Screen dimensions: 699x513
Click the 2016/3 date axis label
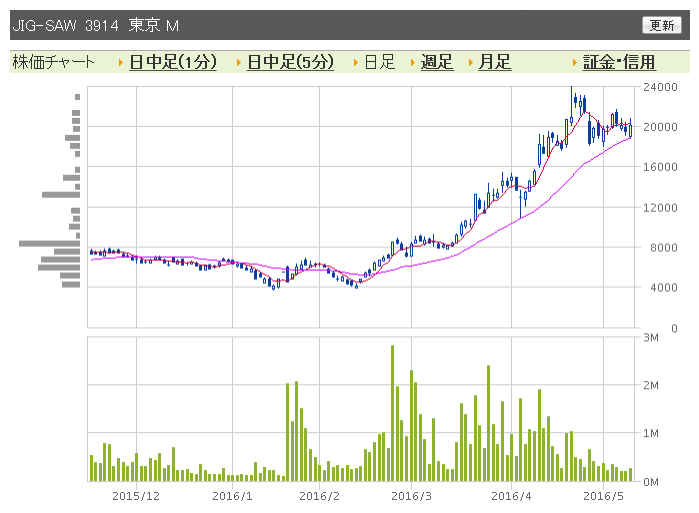[x=411, y=496]
